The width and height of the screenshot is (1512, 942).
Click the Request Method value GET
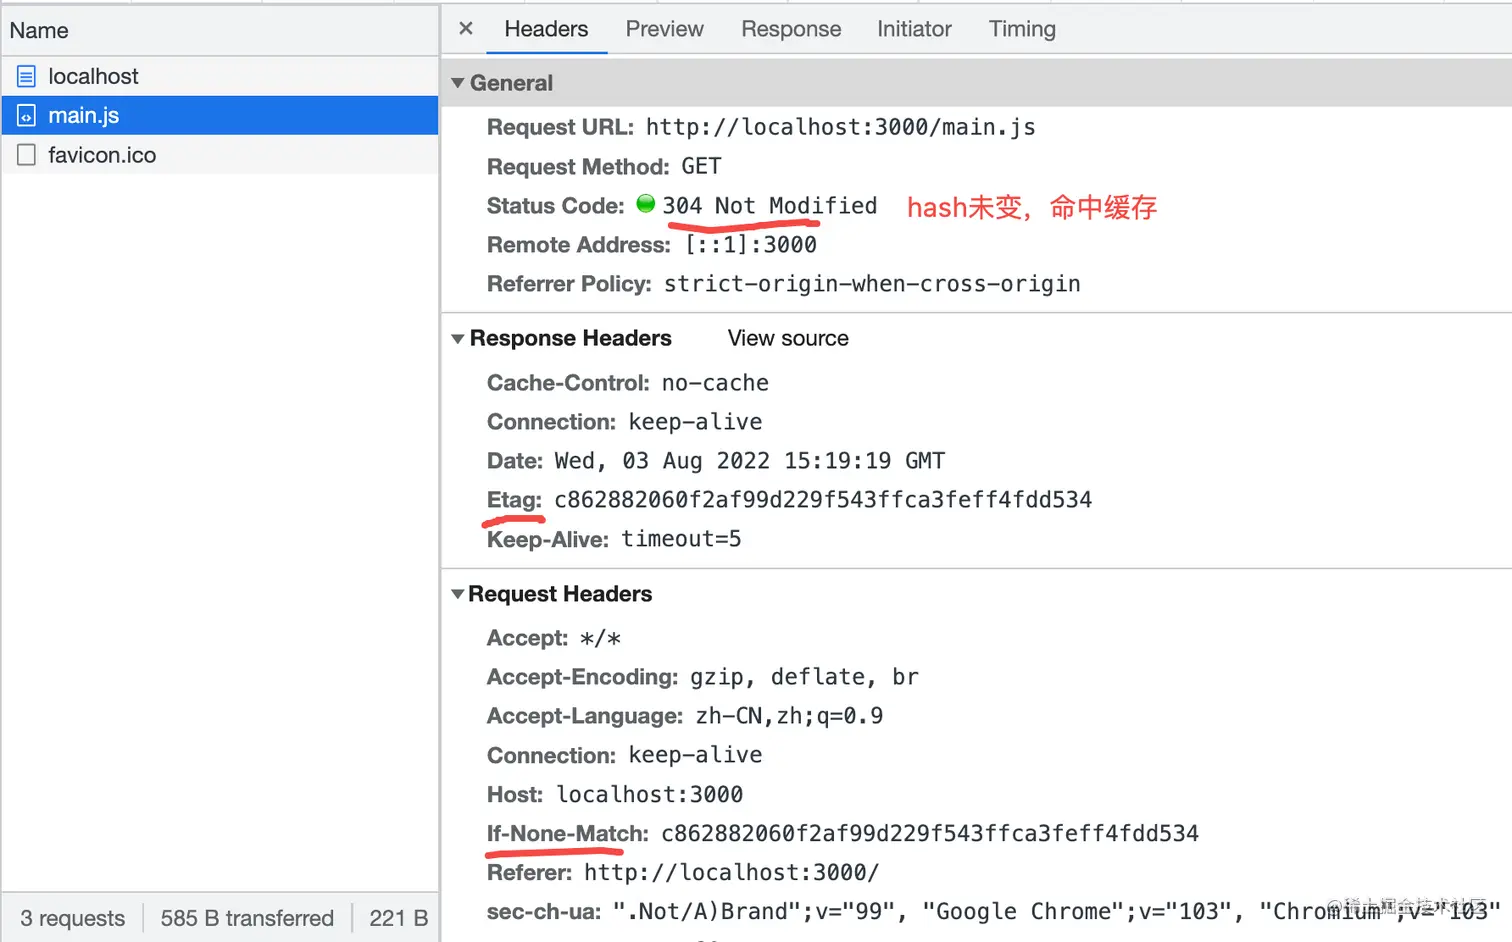(701, 166)
